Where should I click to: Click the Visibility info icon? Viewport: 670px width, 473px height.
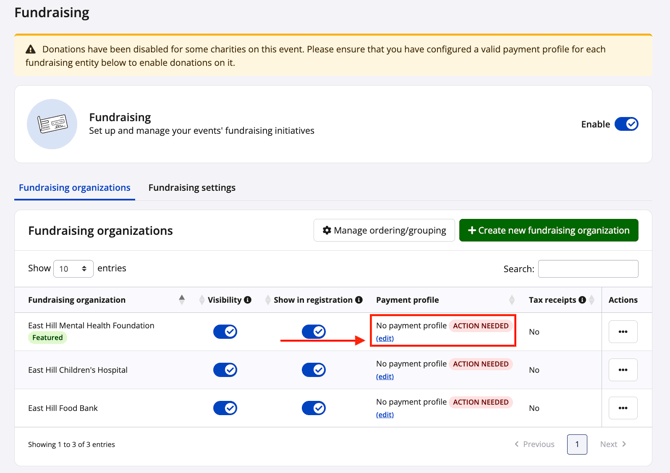pos(248,300)
